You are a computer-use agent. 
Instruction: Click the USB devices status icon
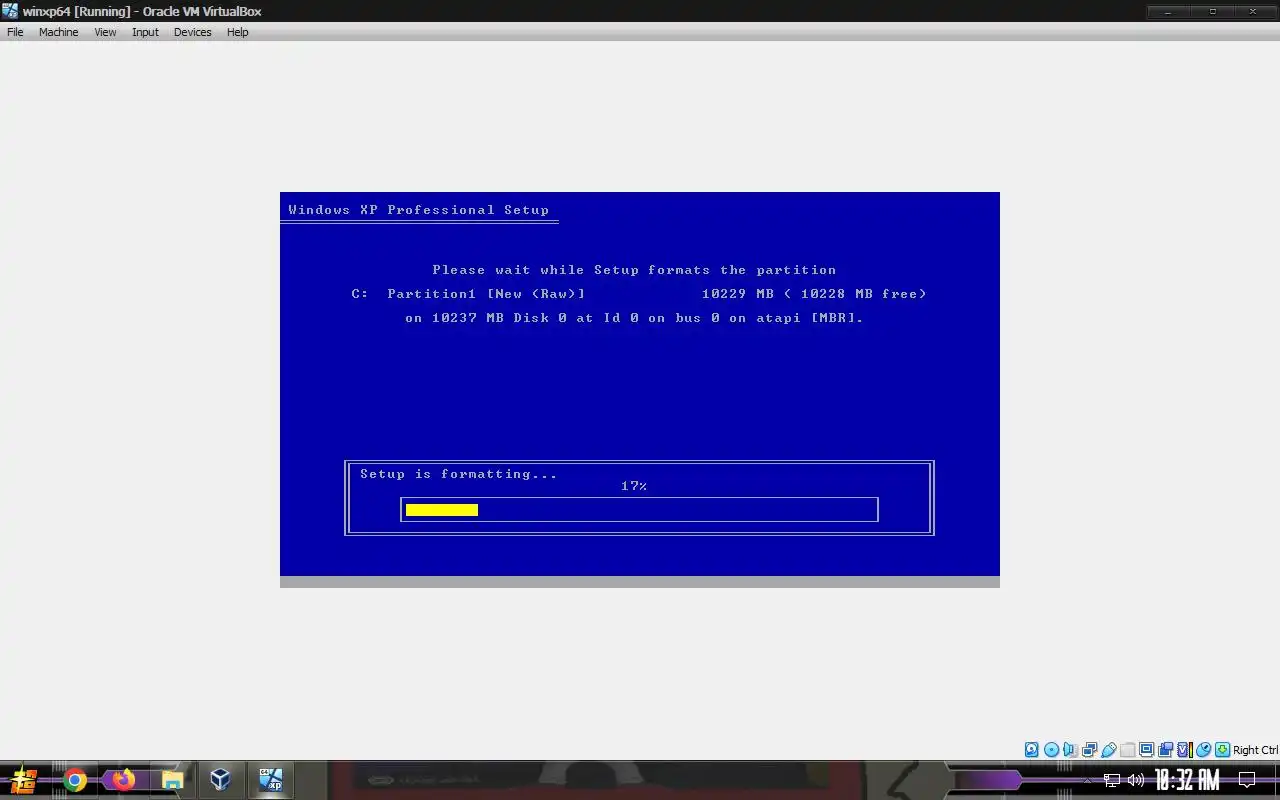pyautogui.click(x=1108, y=750)
